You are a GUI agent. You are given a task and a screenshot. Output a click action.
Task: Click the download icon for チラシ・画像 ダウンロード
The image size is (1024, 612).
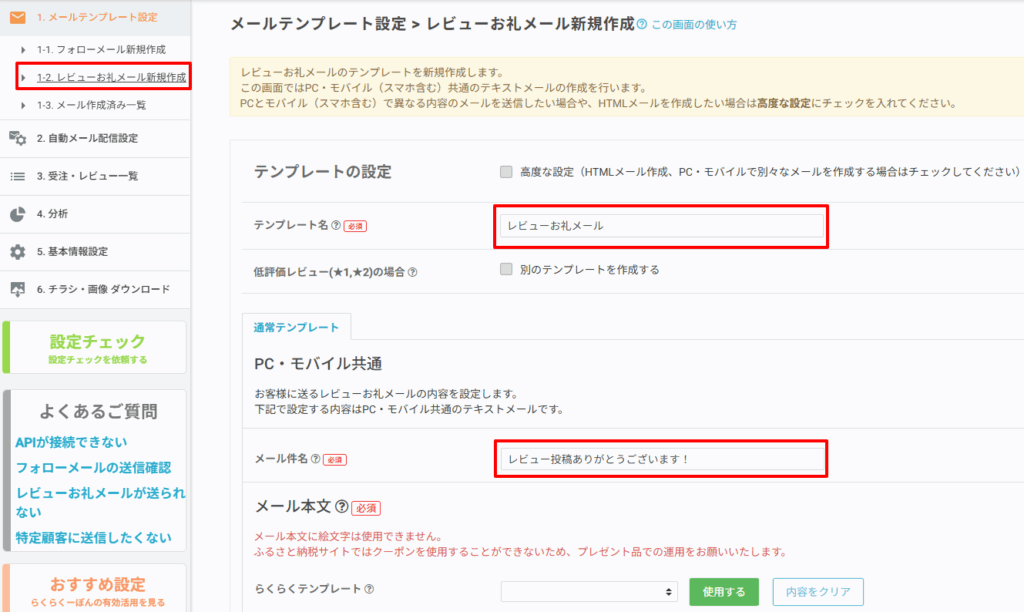17,290
